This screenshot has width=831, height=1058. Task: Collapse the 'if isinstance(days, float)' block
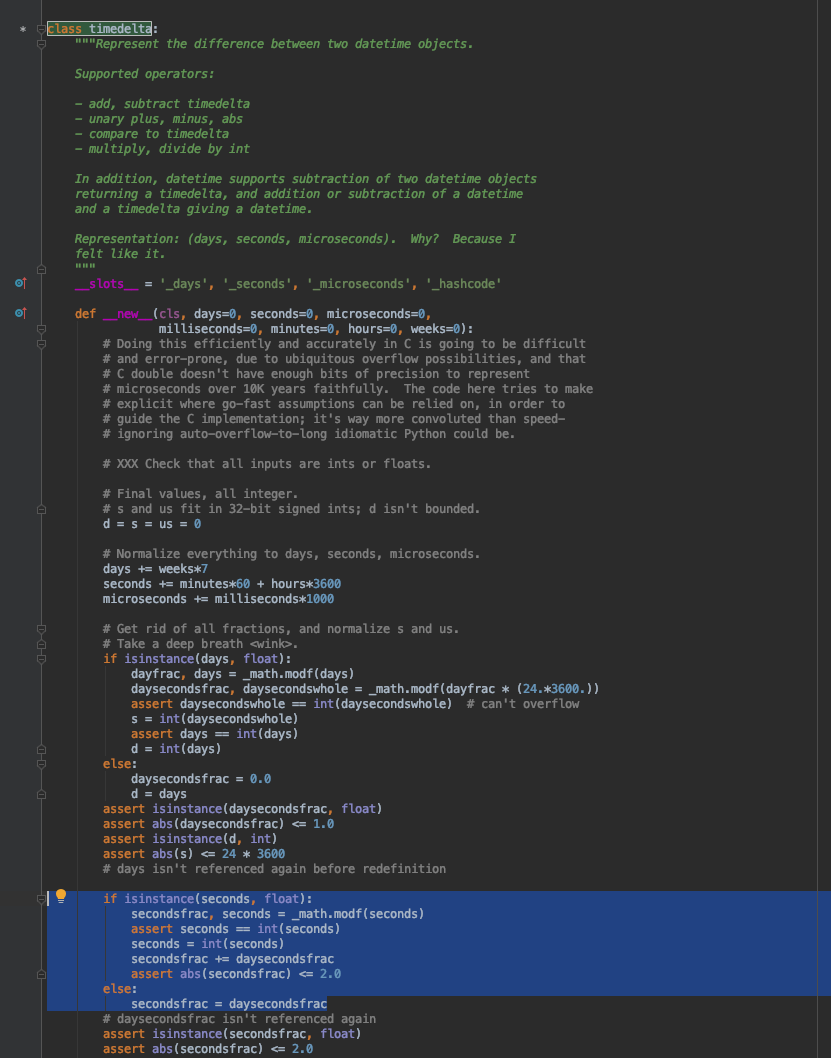tap(41, 659)
